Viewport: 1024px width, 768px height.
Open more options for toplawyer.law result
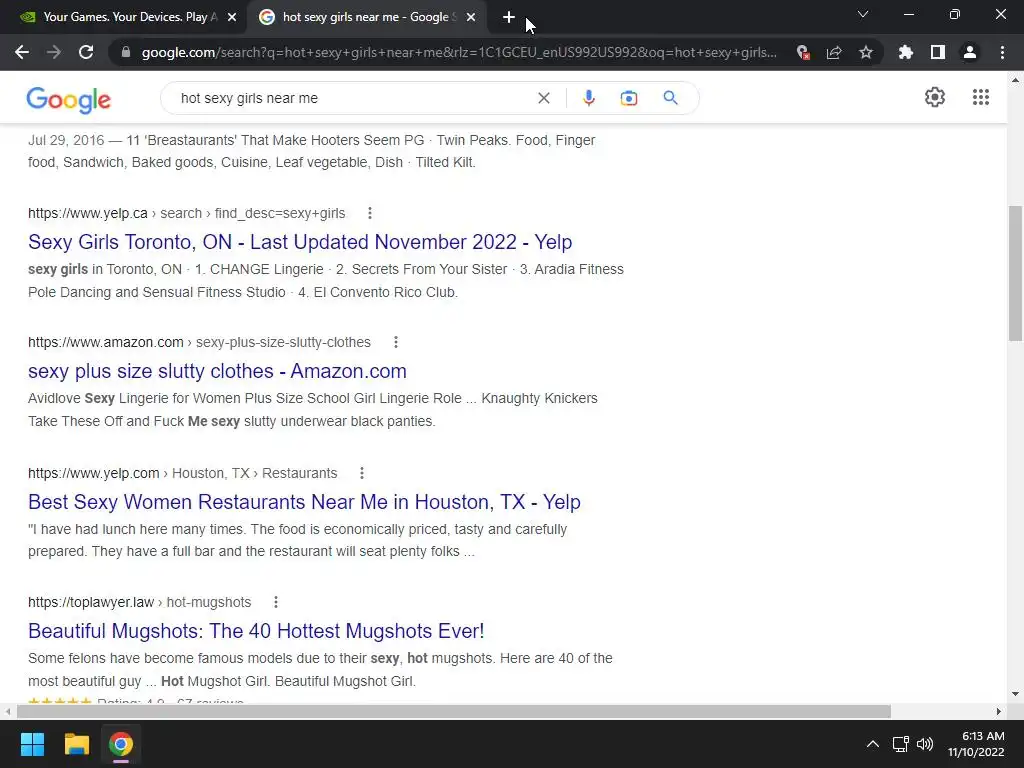pyautogui.click(x=276, y=602)
